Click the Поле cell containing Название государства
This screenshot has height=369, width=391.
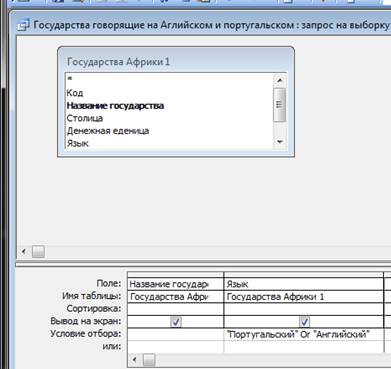pos(176,284)
